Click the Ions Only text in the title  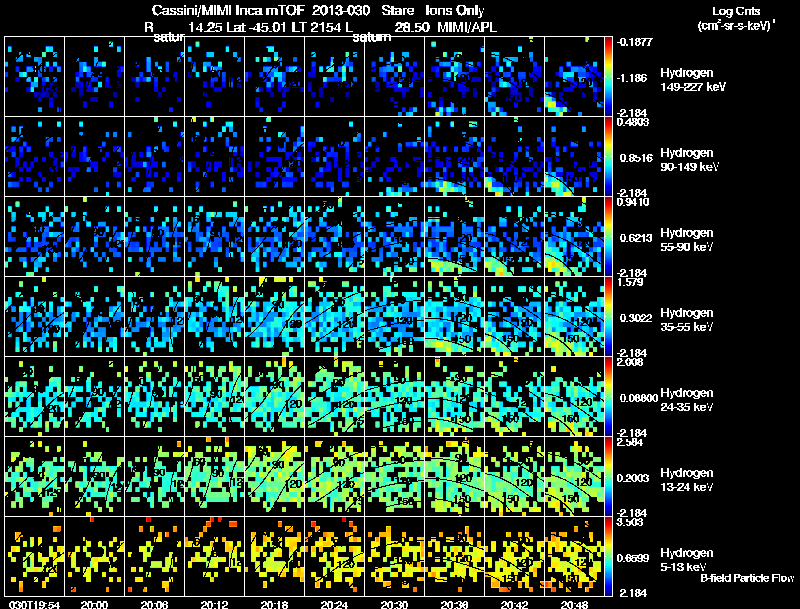pos(455,10)
